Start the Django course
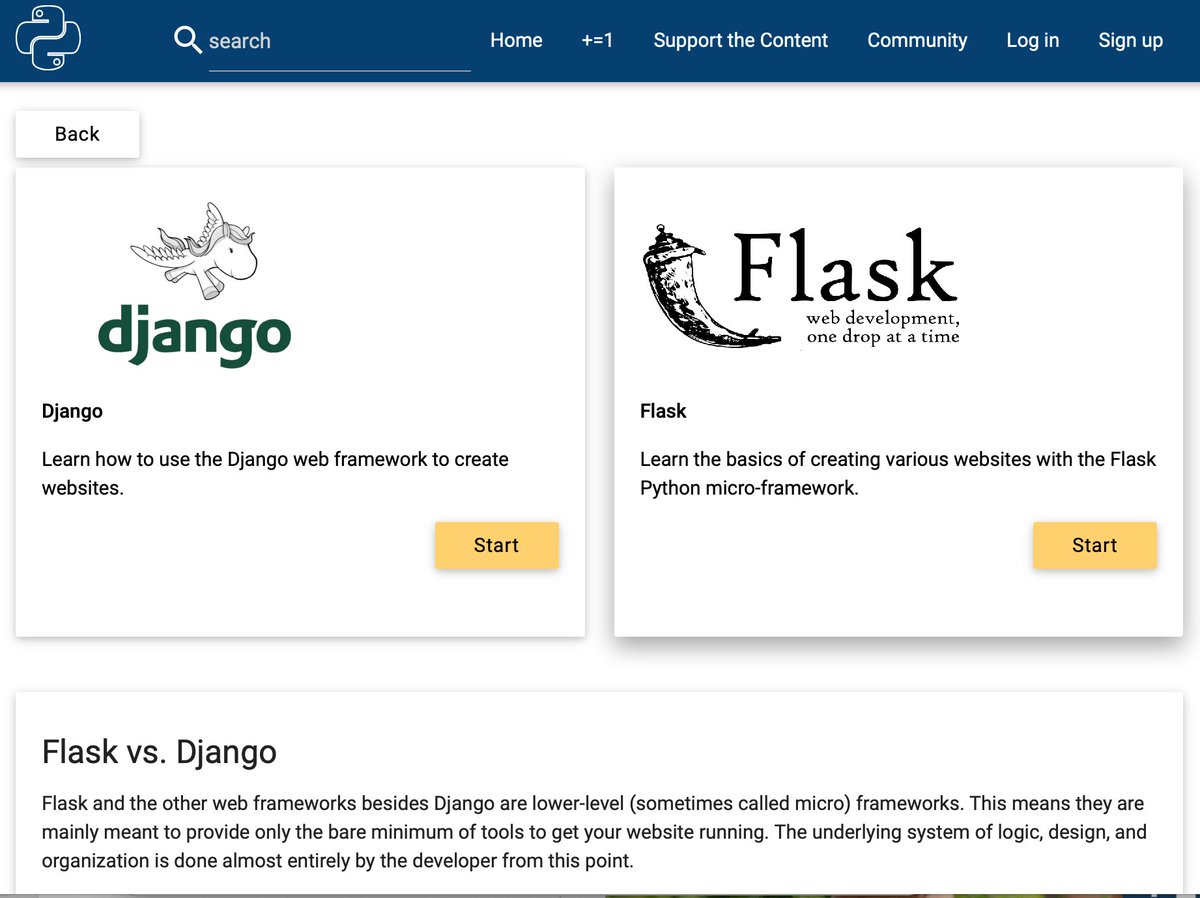The height and width of the screenshot is (898, 1200). point(496,545)
